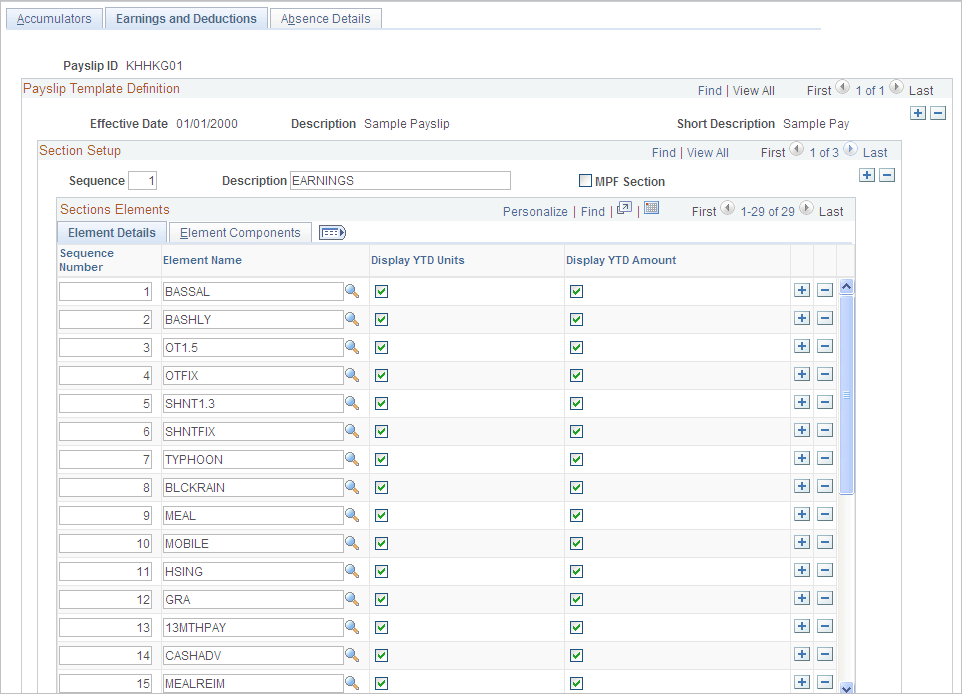Click inside the EARNINGS description field
The image size is (962, 694).
tap(400, 180)
